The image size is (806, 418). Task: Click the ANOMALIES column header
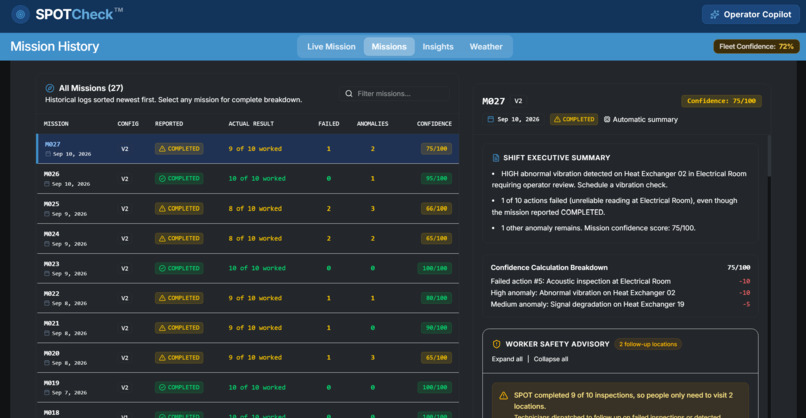click(373, 124)
